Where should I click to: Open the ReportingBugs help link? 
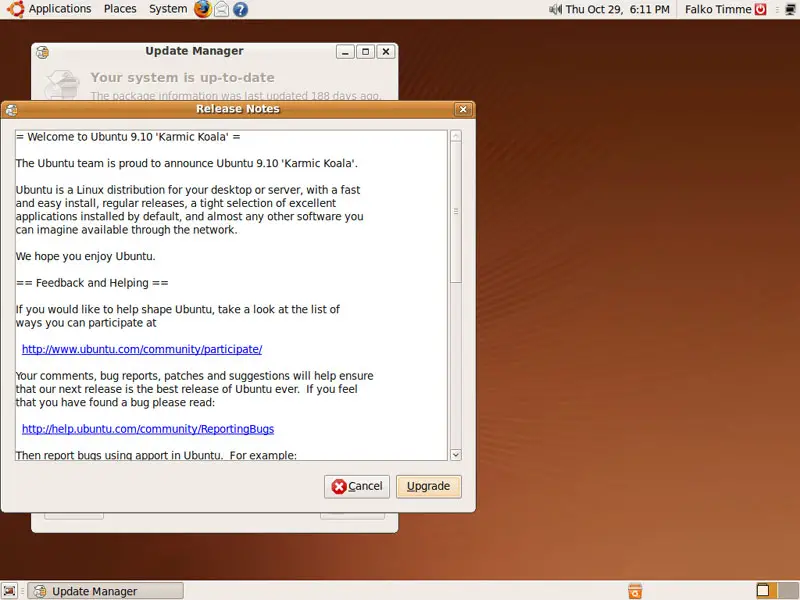[148, 429]
